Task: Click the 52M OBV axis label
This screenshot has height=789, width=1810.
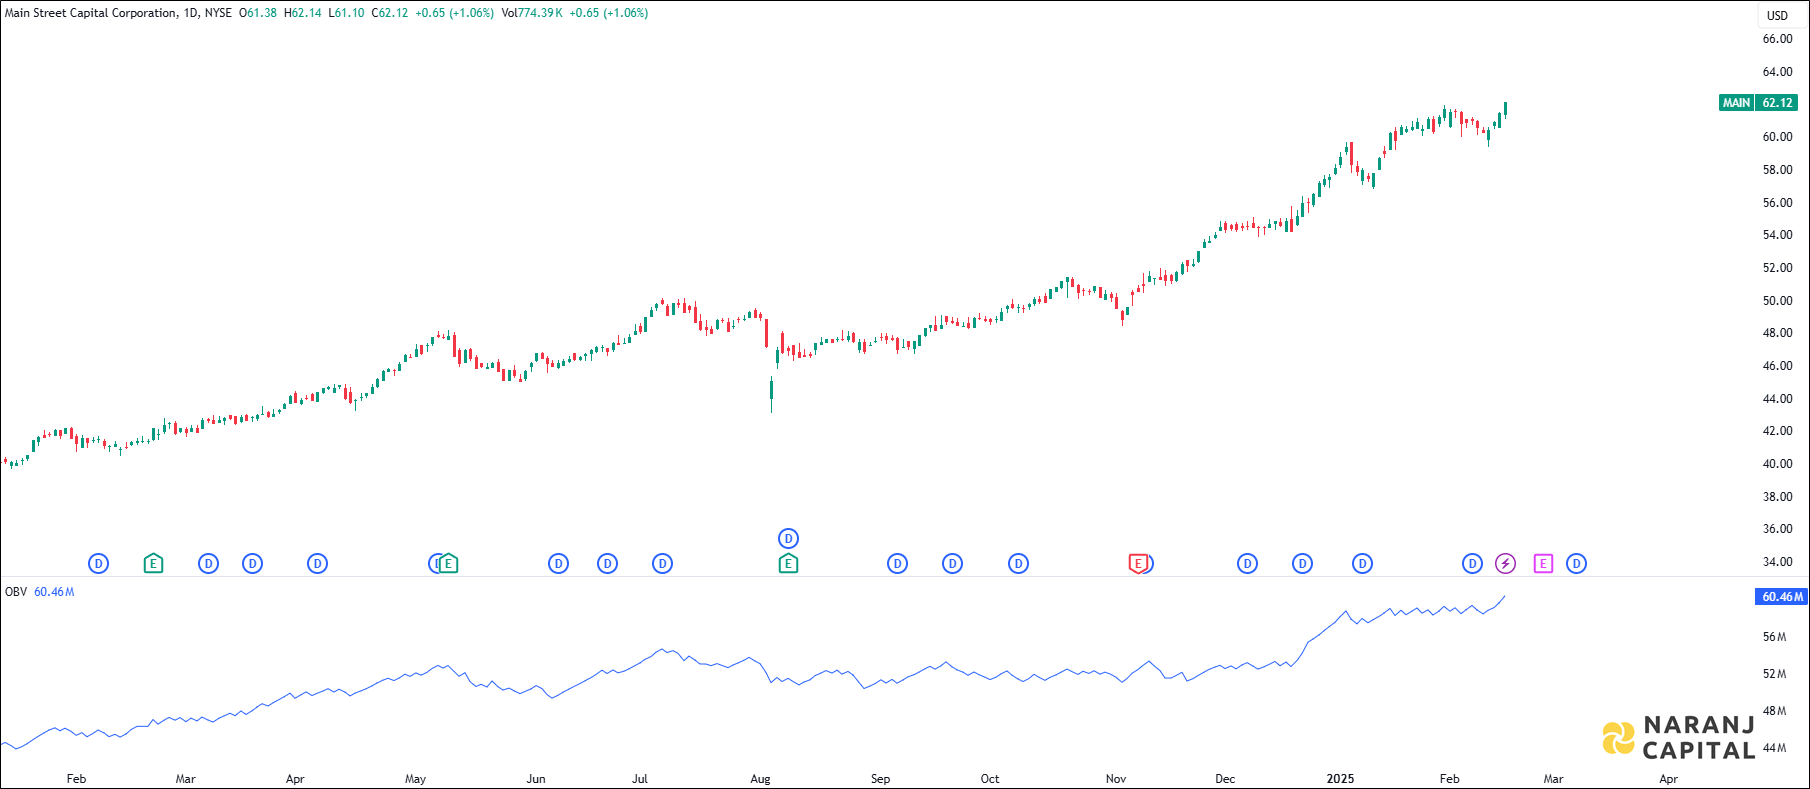Action: (x=1774, y=674)
